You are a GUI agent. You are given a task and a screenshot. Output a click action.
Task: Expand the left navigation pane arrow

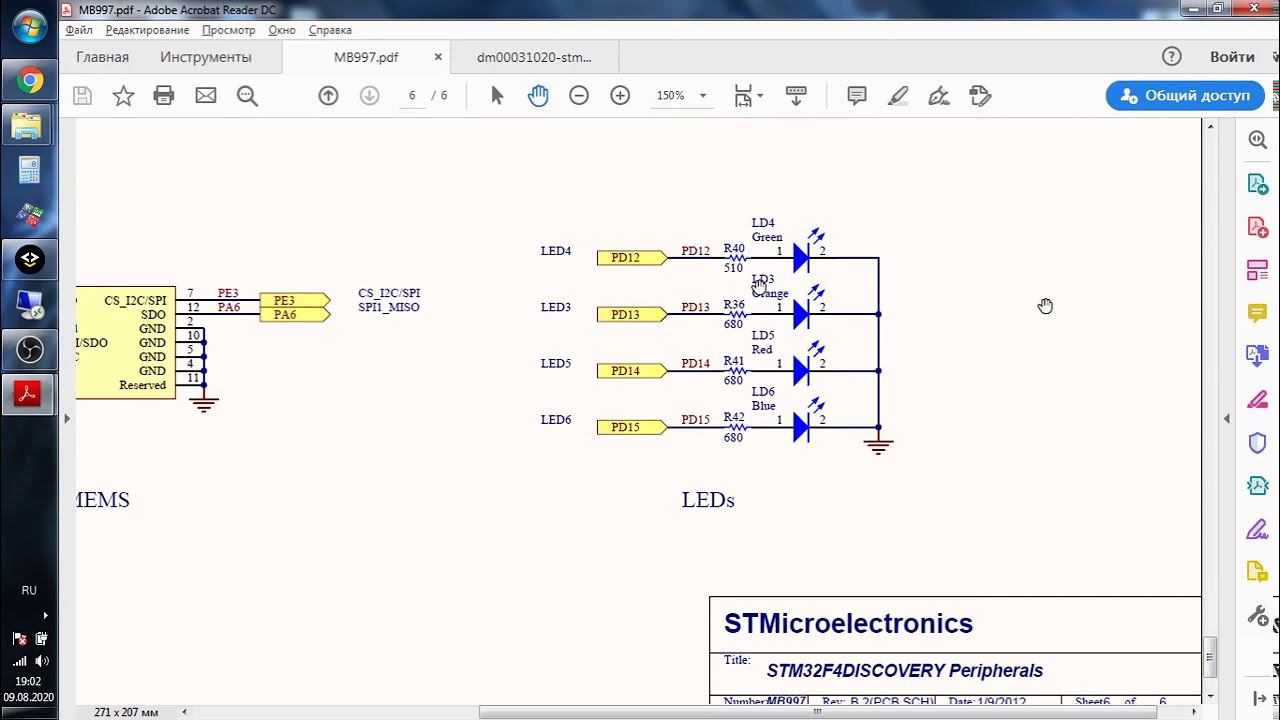click(67, 418)
